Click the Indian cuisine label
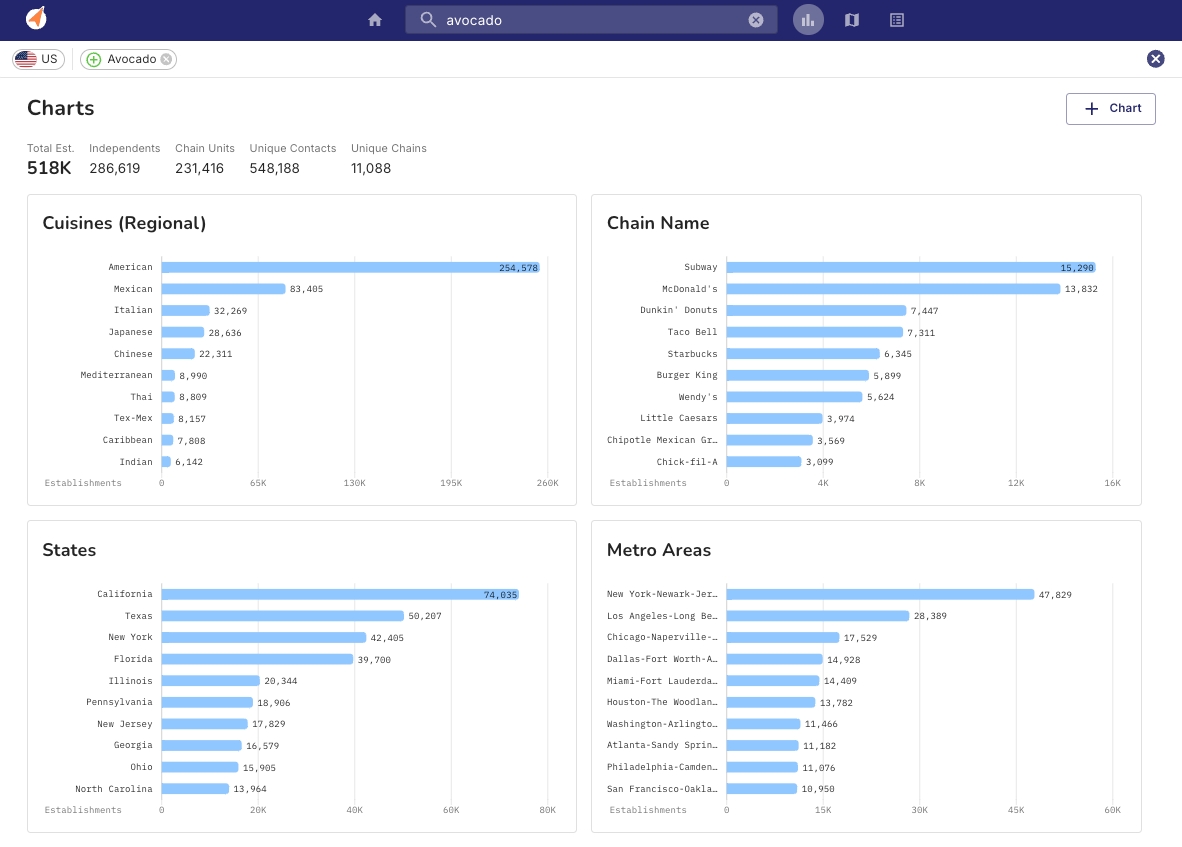 tap(136, 462)
